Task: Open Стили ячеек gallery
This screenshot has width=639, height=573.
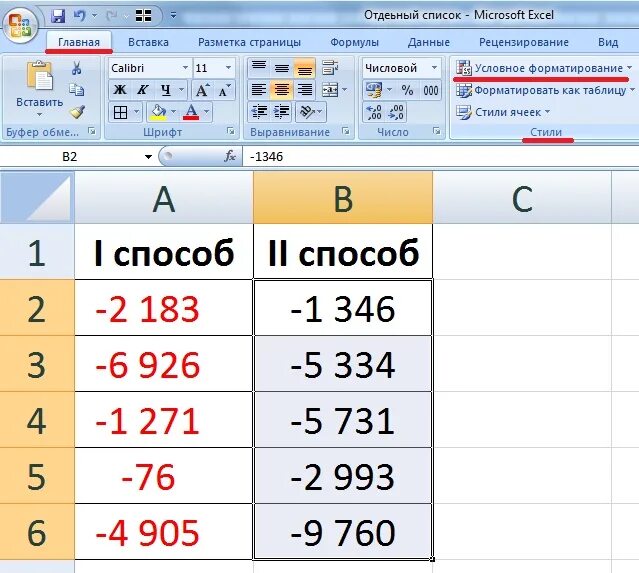Action: pos(503,112)
